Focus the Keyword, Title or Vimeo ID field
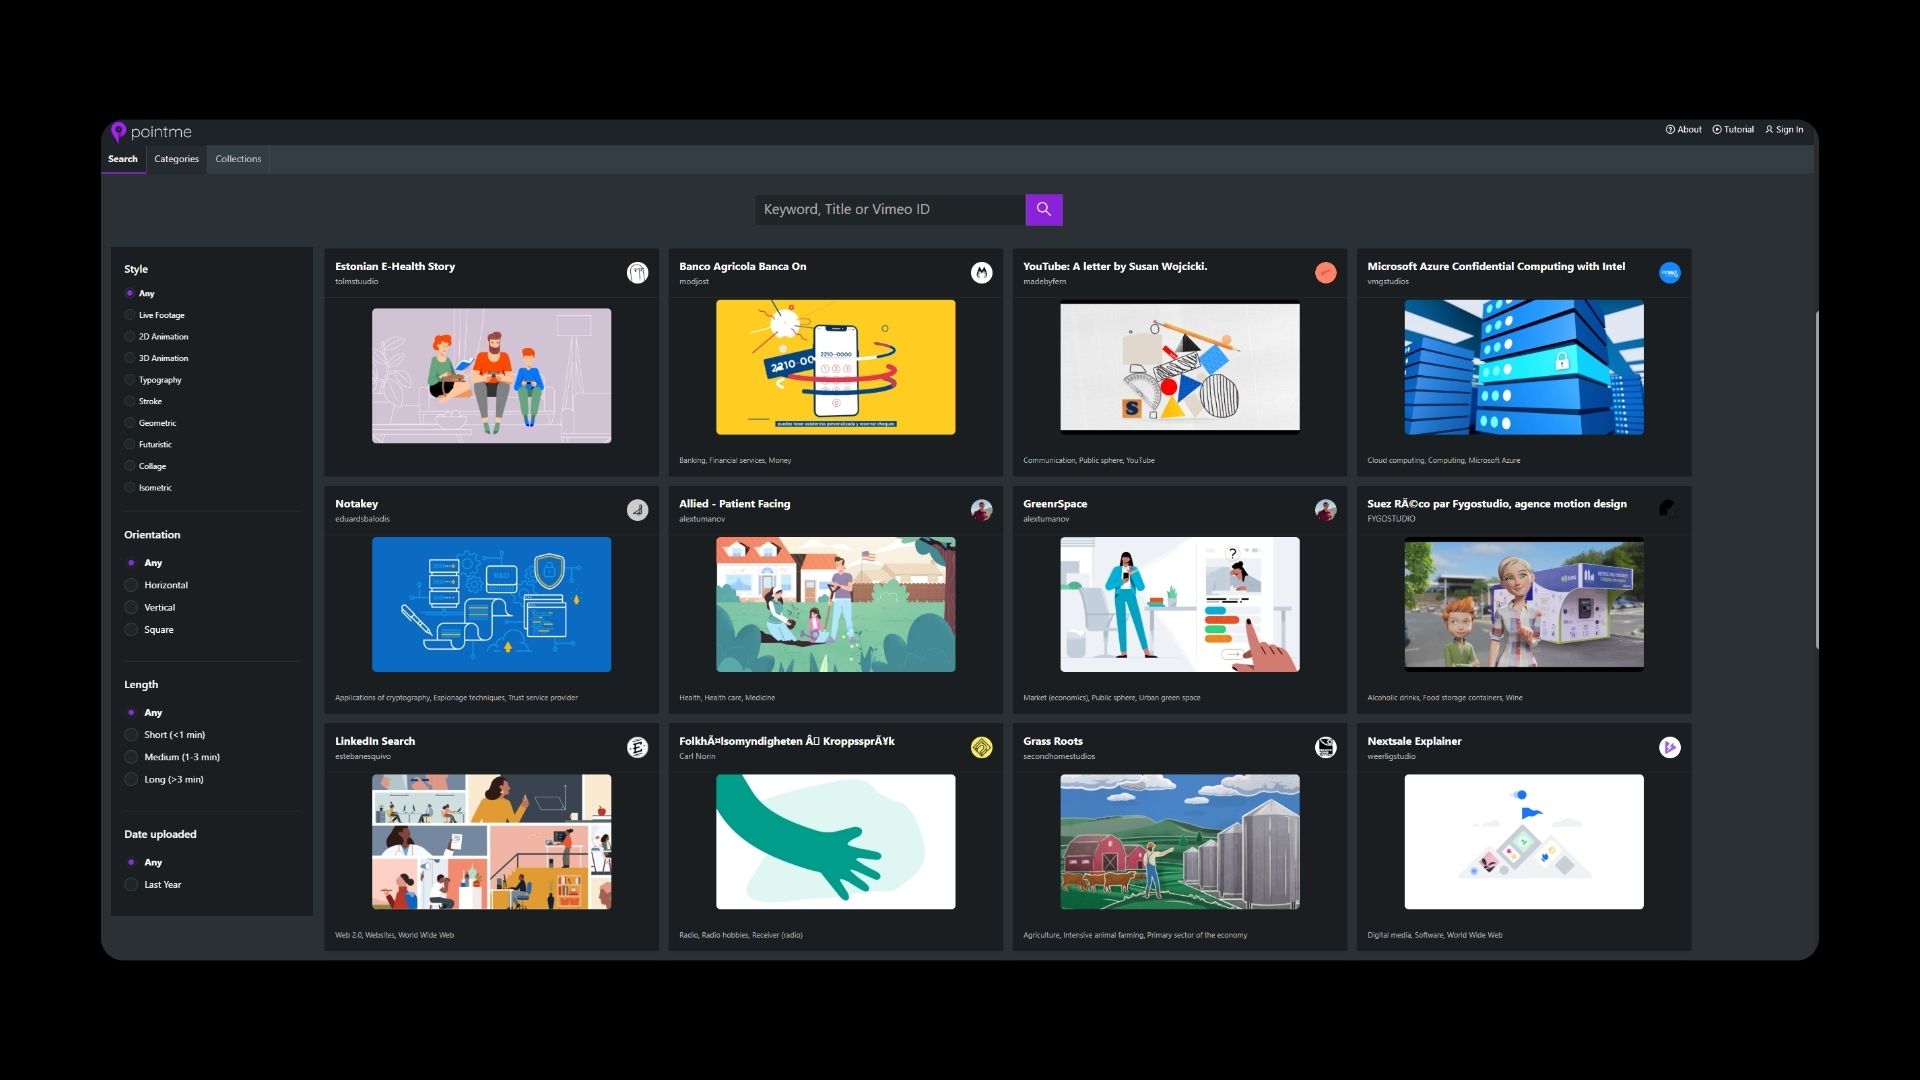The width and height of the screenshot is (1920, 1080). pyautogui.click(x=889, y=209)
